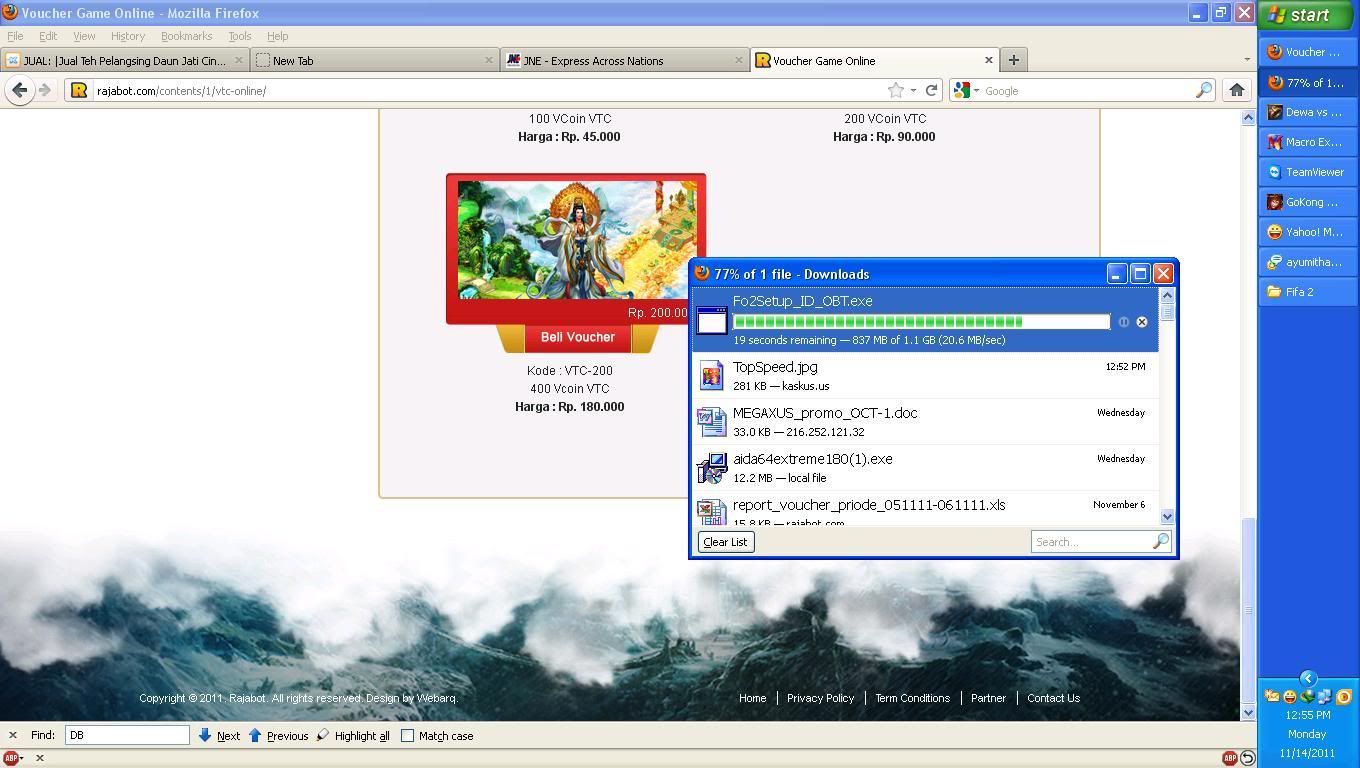Click the Find Previous up arrow

pos(255,735)
